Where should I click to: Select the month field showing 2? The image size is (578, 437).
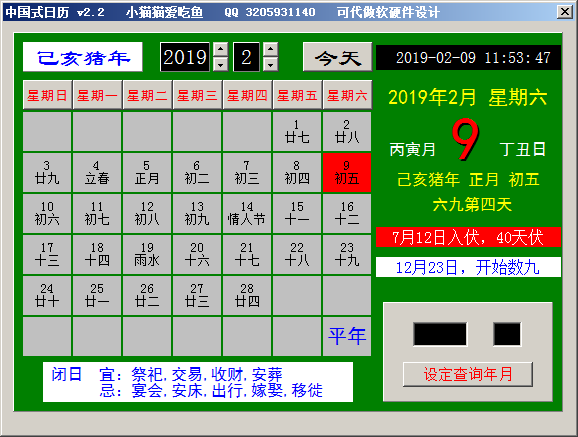(x=246, y=57)
